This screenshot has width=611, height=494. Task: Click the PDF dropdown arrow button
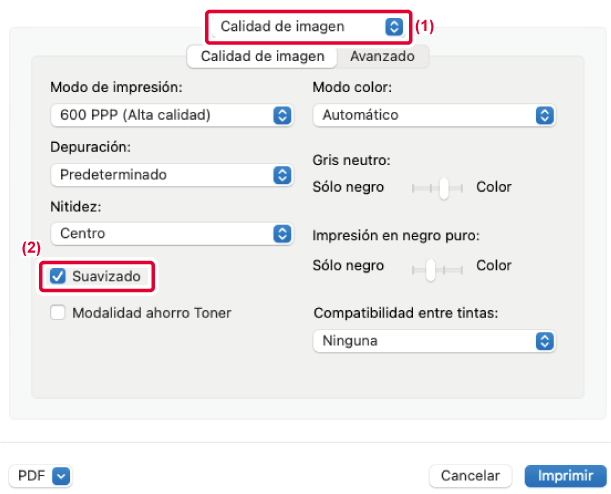[x=60, y=476]
